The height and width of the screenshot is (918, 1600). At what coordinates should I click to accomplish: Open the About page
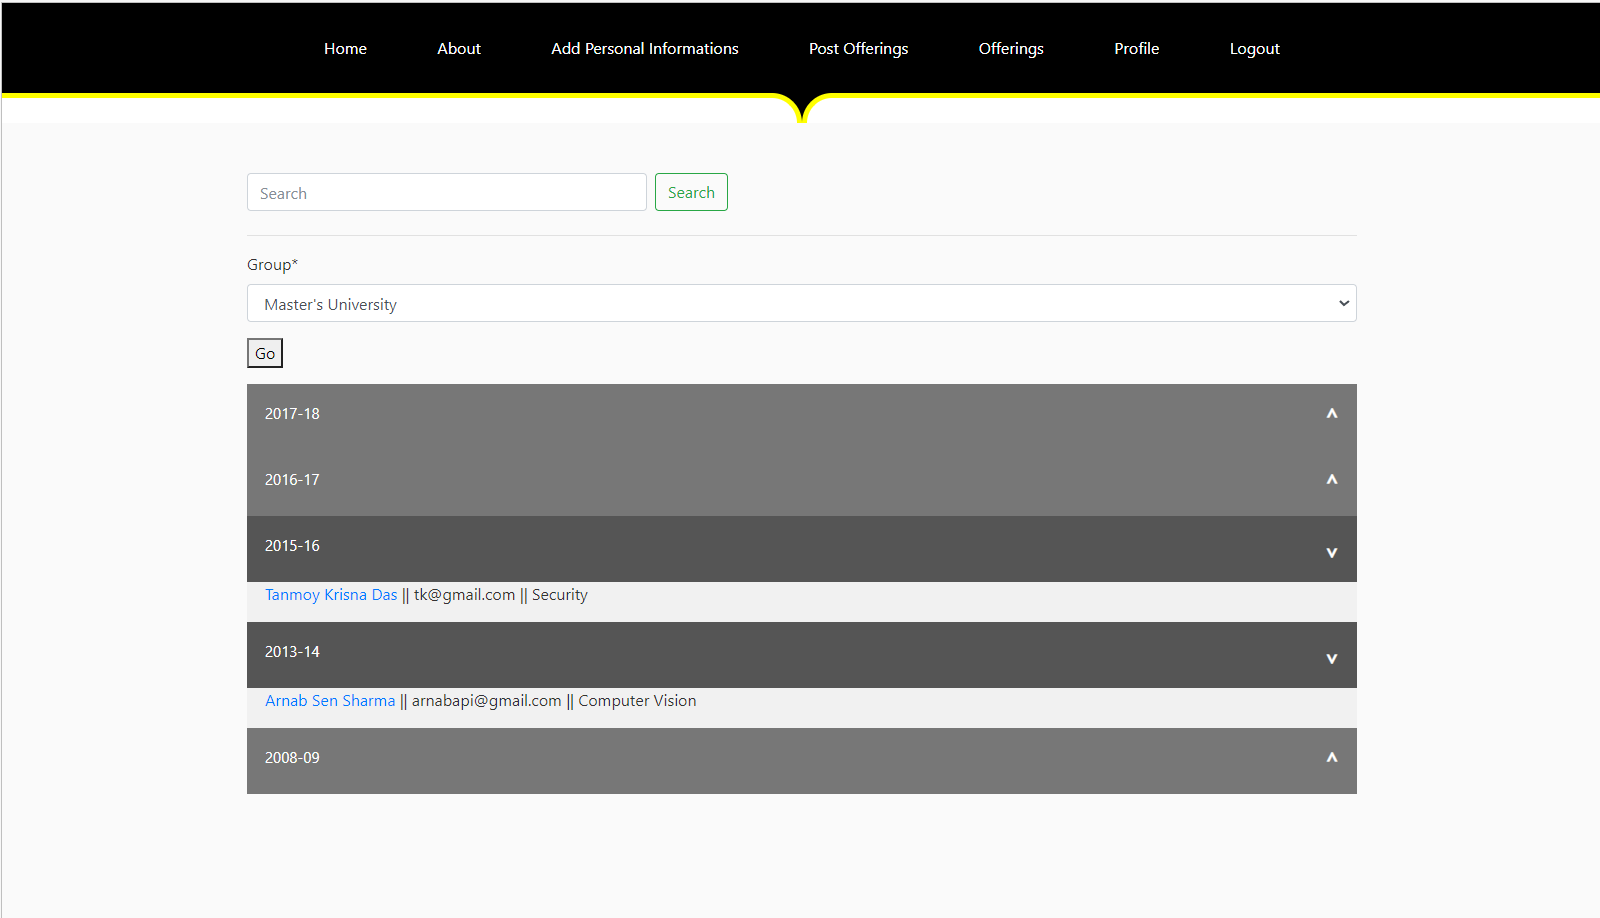coord(458,48)
